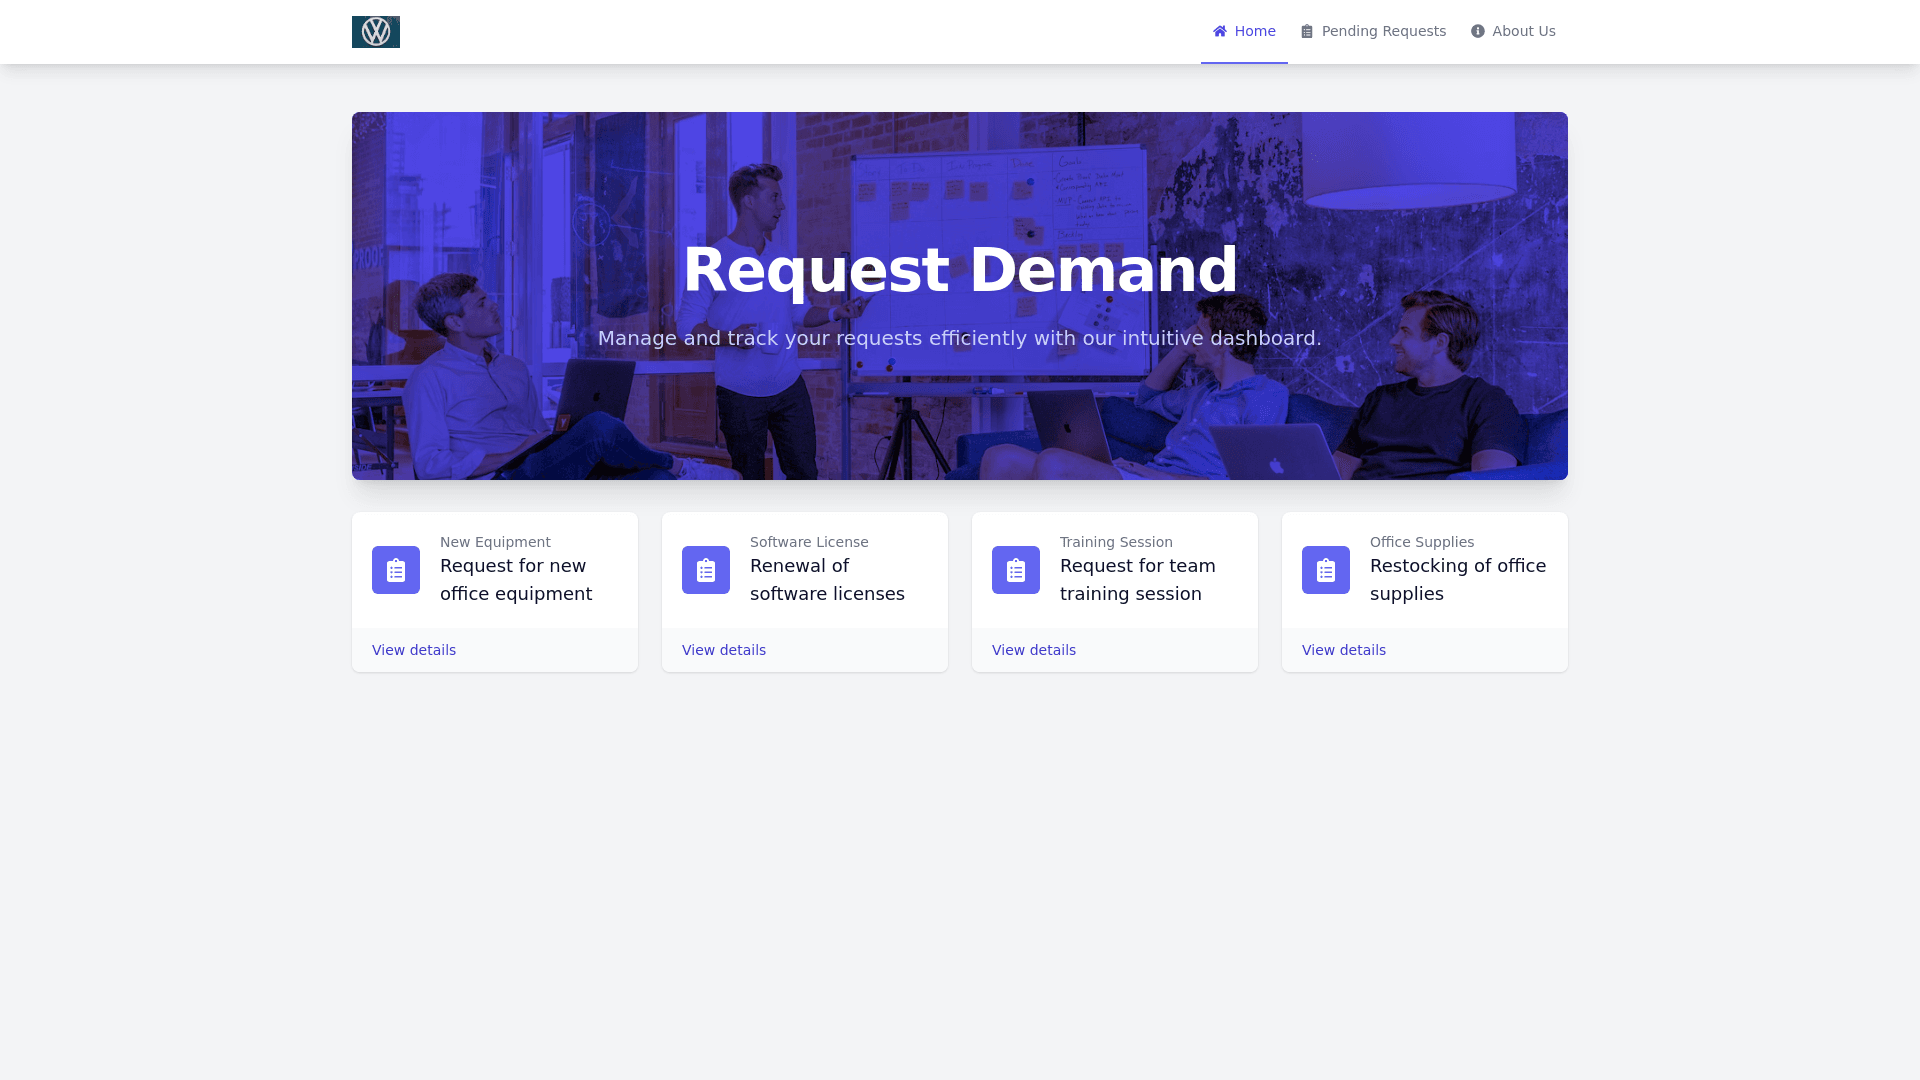The width and height of the screenshot is (1920, 1080).
Task: Click the Office Supplies clipboard icon
Action: click(x=1326, y=570)
